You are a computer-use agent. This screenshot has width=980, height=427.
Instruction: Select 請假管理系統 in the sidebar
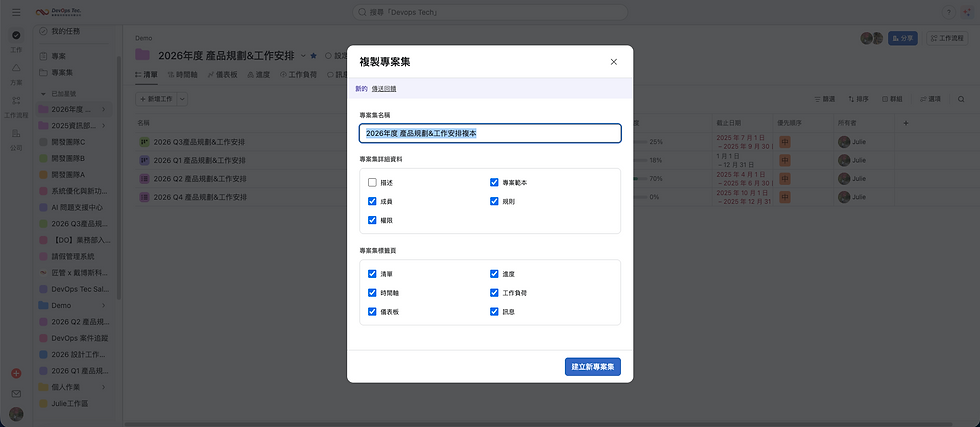(74, 256)
